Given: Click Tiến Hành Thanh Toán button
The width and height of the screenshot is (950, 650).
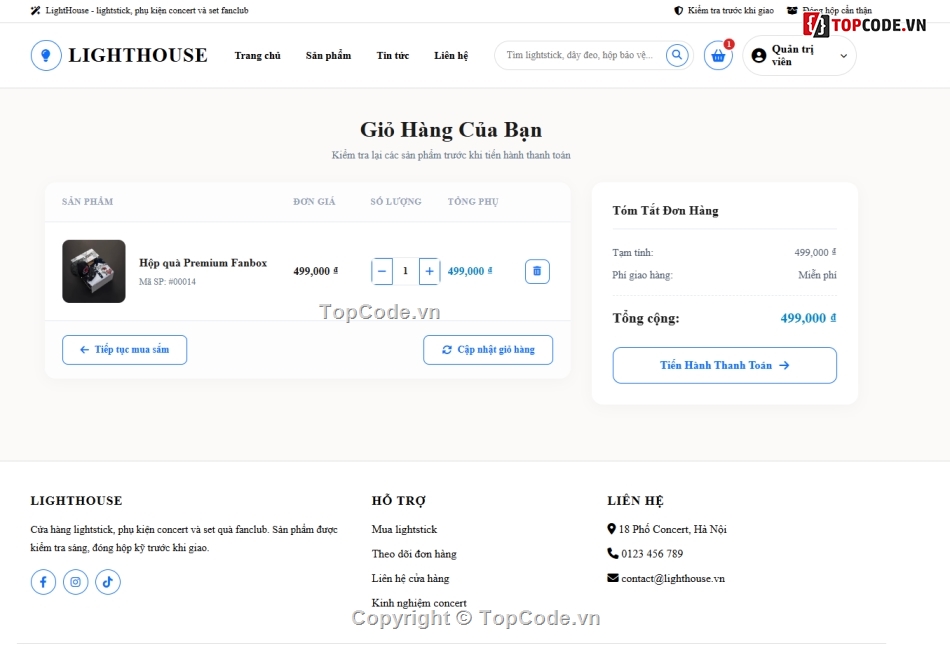Looking at the screenshot, I should click(x=725, y=365).
